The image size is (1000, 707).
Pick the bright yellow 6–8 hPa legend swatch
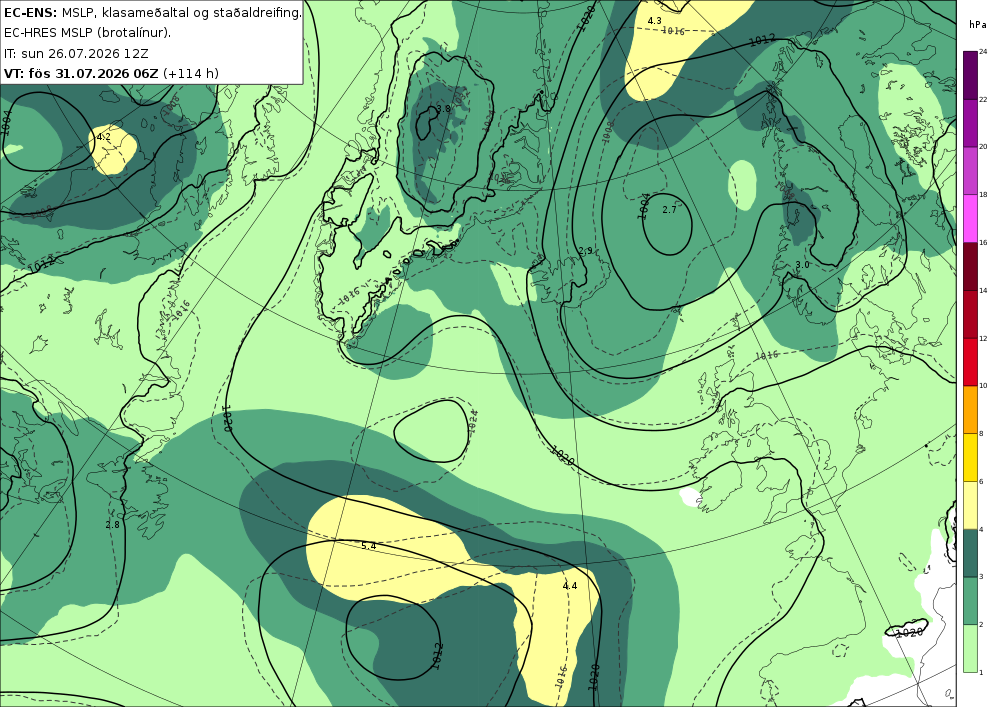(970, 458)
